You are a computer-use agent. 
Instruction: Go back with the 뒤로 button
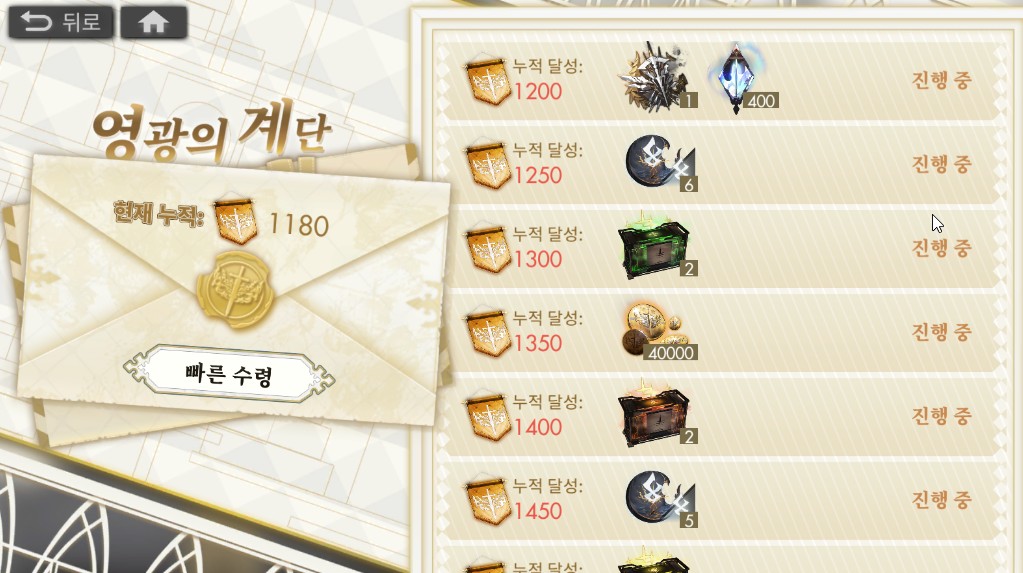61,22
